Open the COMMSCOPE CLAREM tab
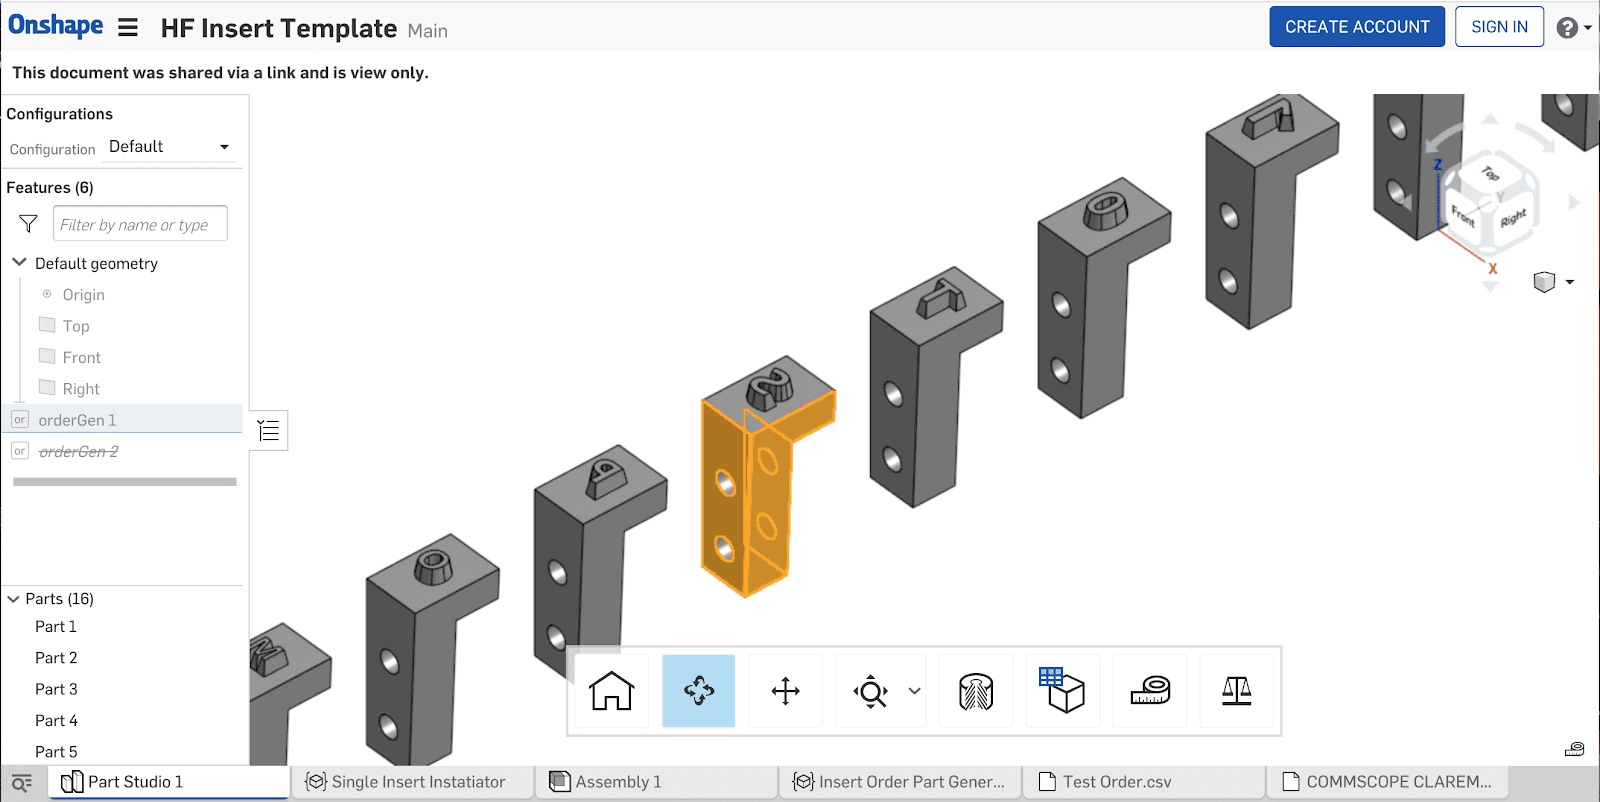Viewport: 1600px width, 802px height. coord(1388,782)
